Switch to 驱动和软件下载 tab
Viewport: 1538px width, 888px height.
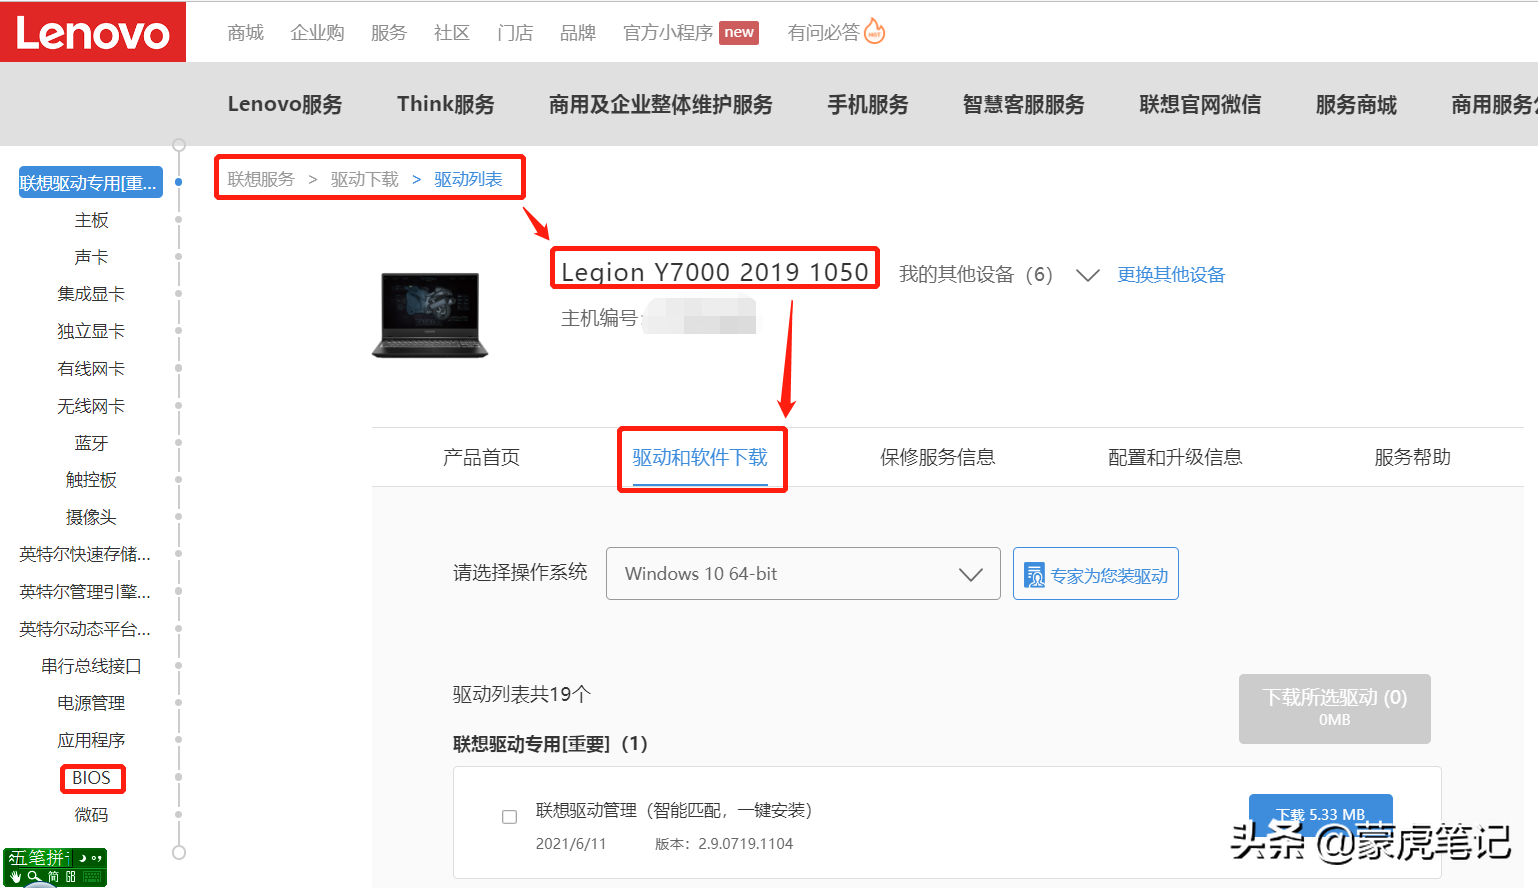pyautogui.click(x=700, y=457)
